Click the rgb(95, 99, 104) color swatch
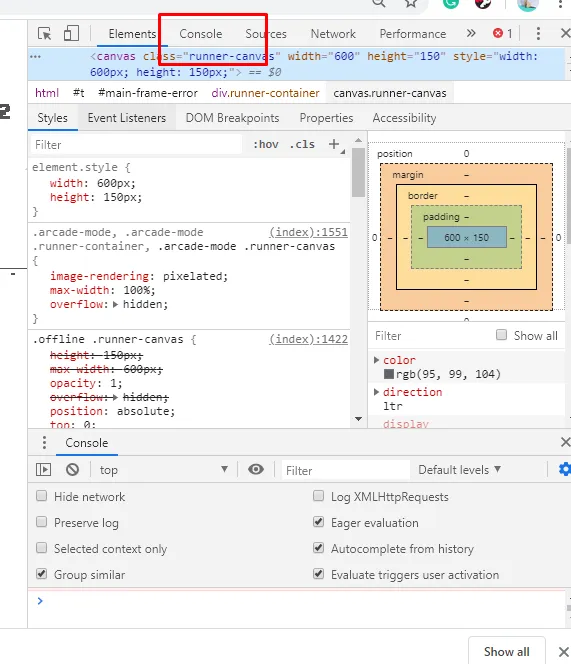This screenshot has height=664, width=571. [388, 374]
